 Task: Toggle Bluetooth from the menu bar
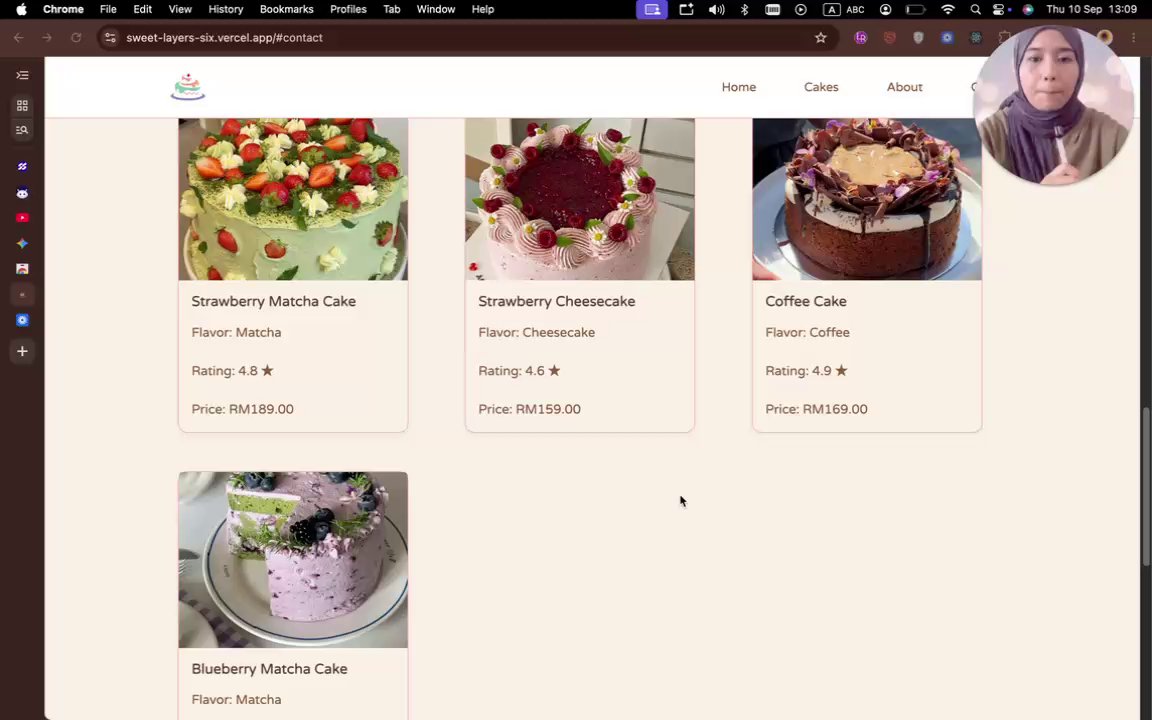pyautogui.click(x=744, y=10)
